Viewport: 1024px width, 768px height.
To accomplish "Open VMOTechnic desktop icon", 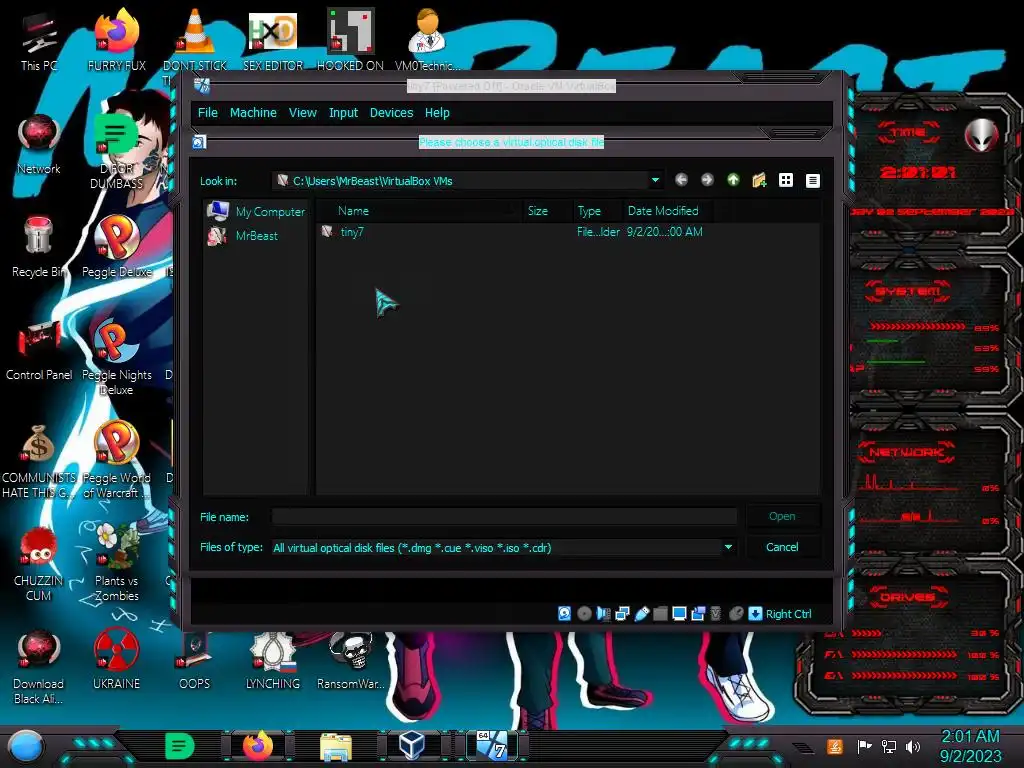I will pos(427,39).
